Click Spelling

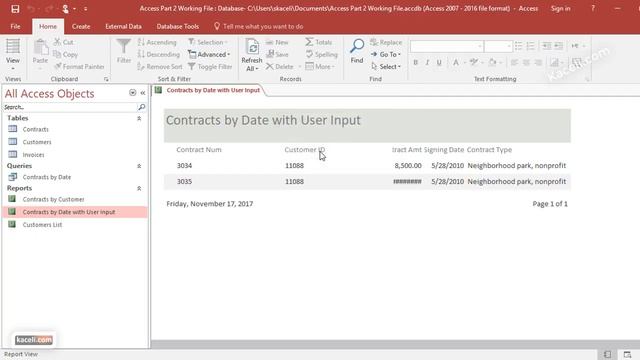click(322, 54)
